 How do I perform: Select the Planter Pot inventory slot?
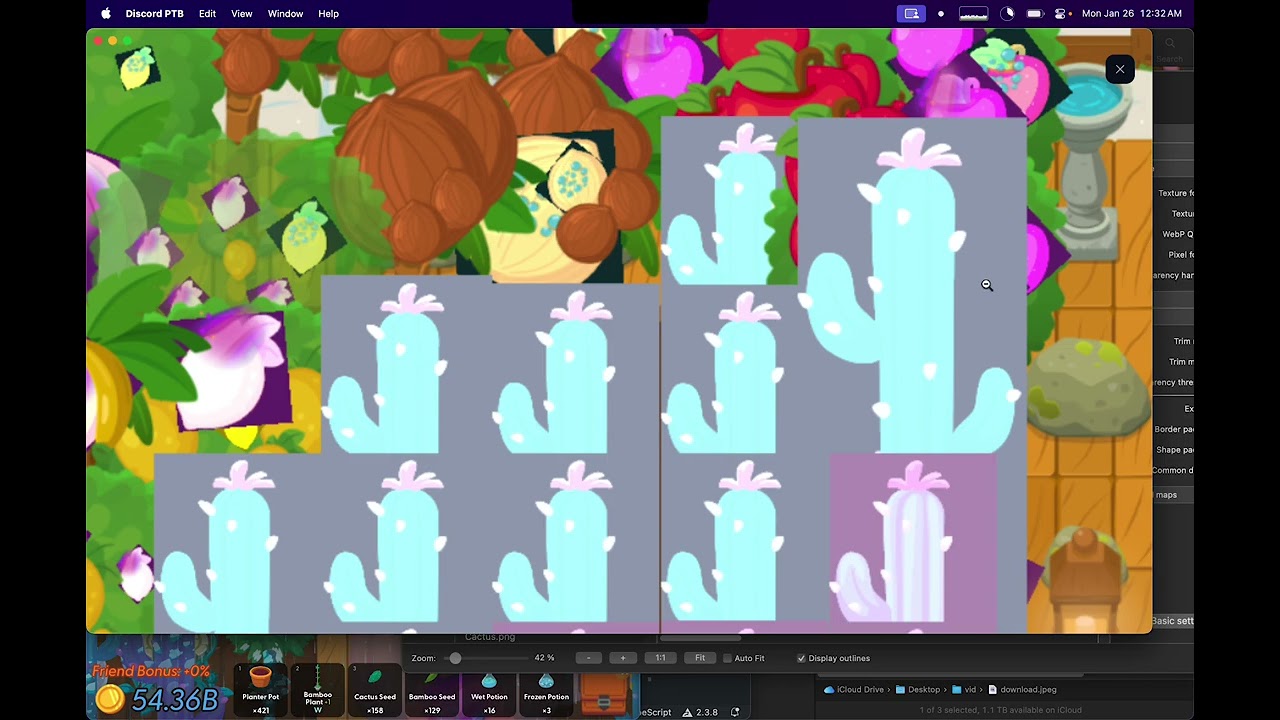coord(261,690)
